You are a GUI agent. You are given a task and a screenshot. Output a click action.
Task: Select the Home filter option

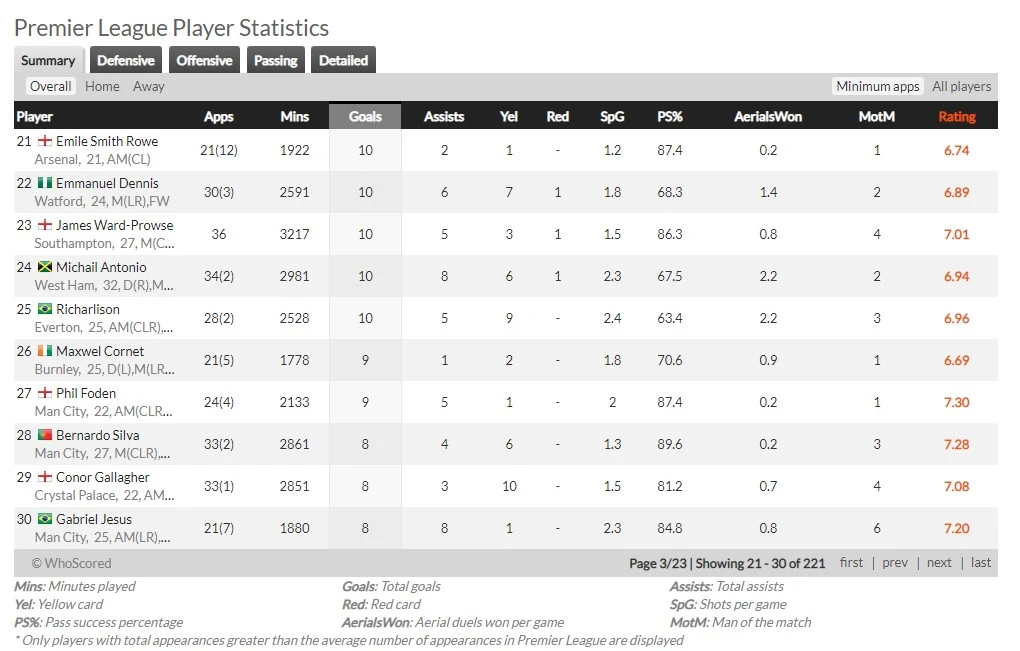coord(102,87)
